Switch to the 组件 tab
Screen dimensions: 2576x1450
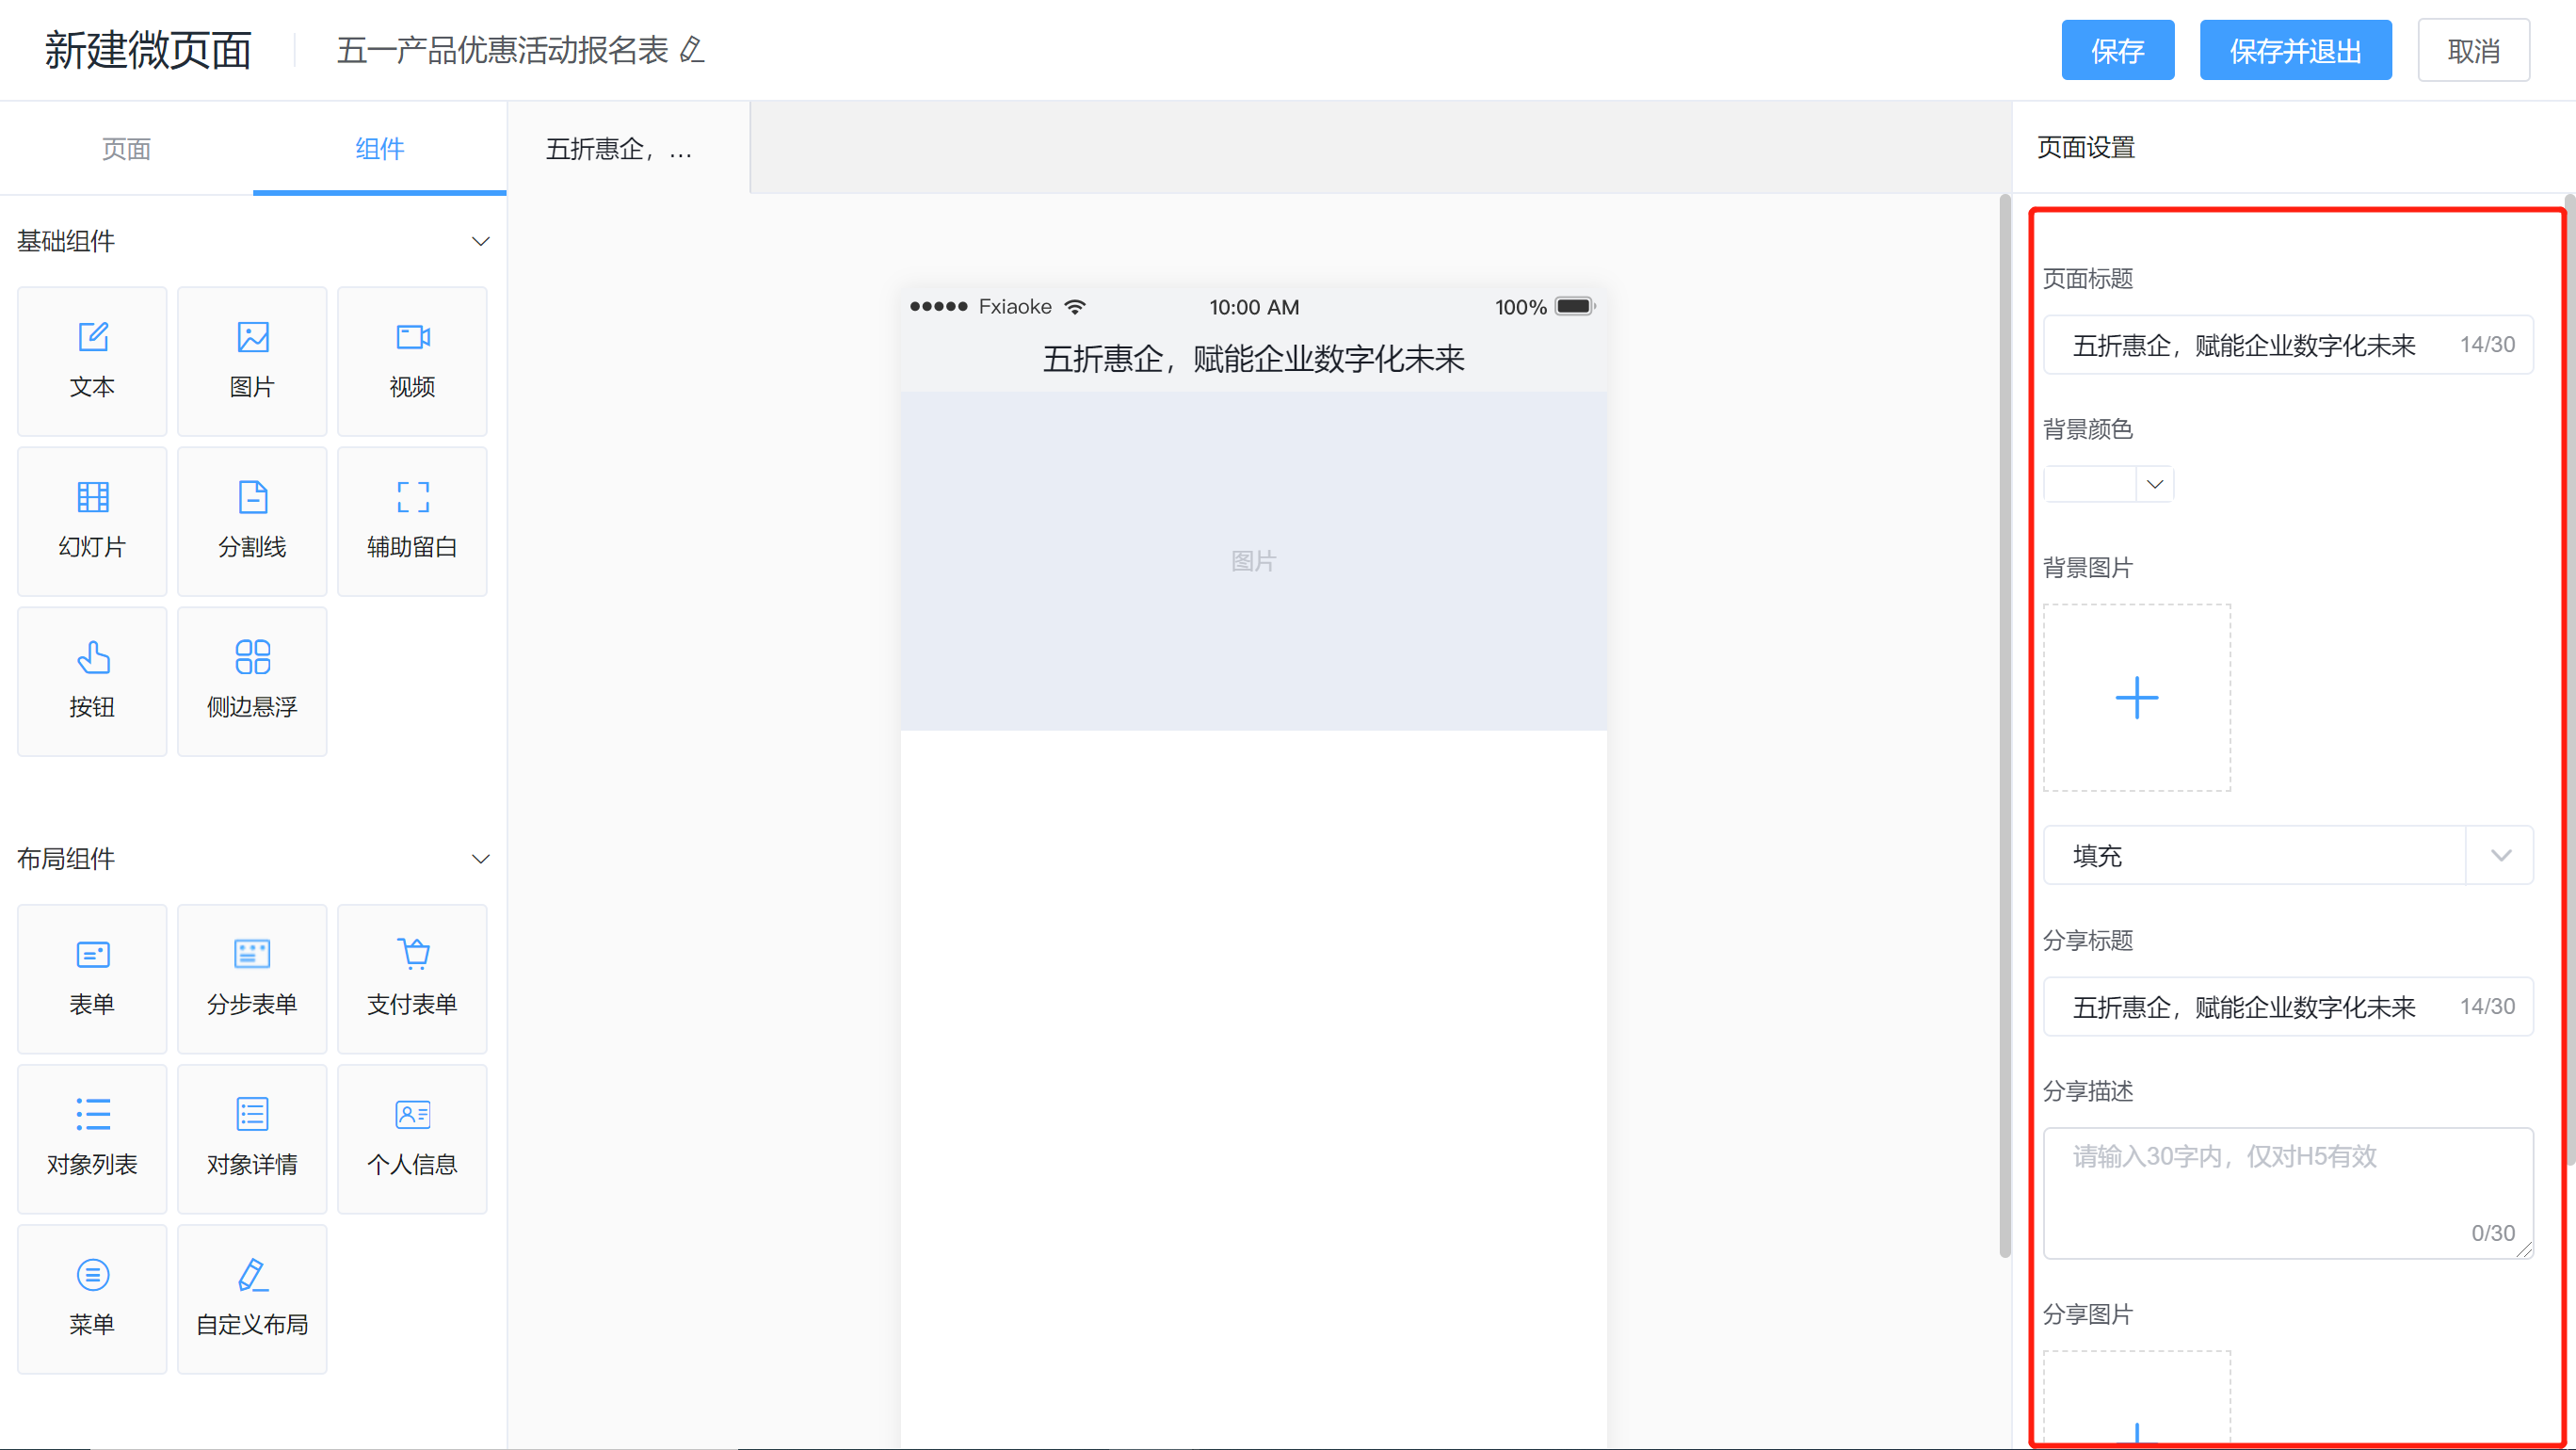point(380,148)
